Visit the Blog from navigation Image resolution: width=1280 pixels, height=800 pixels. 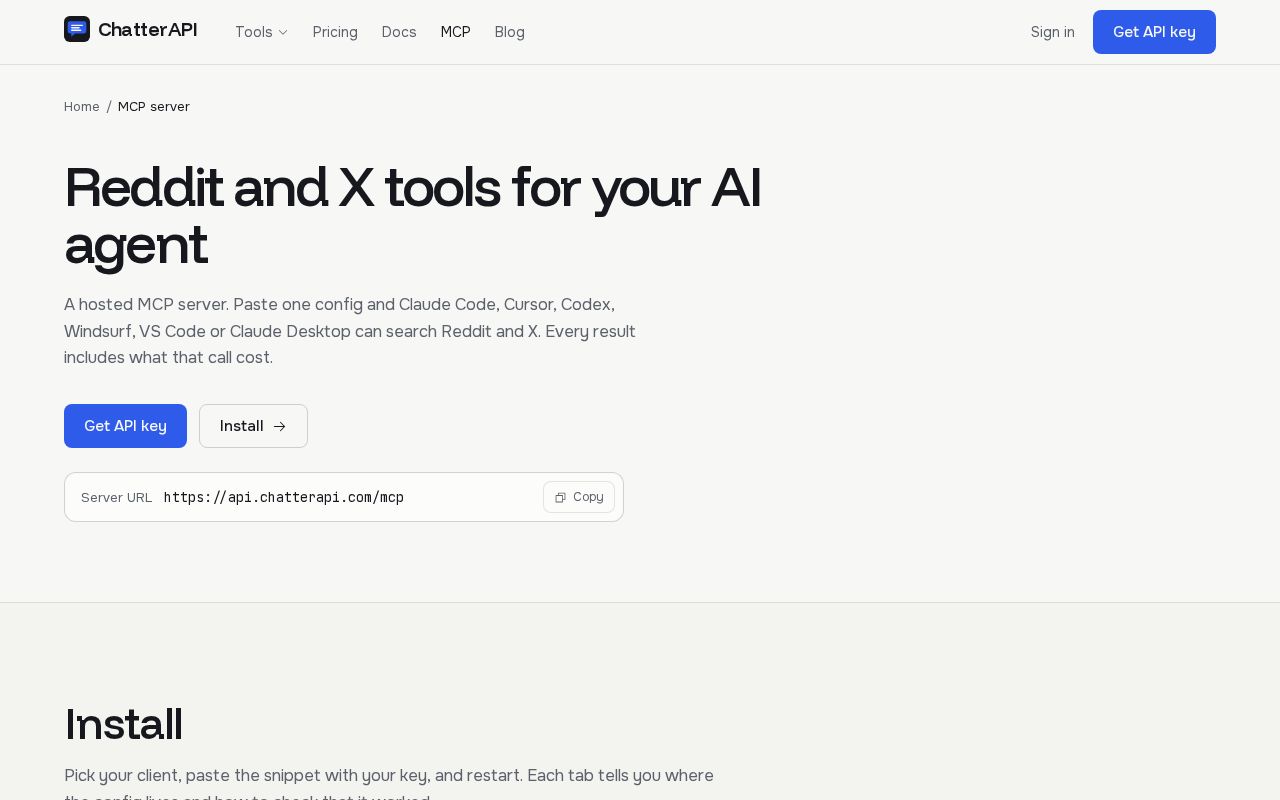point(509,32)
